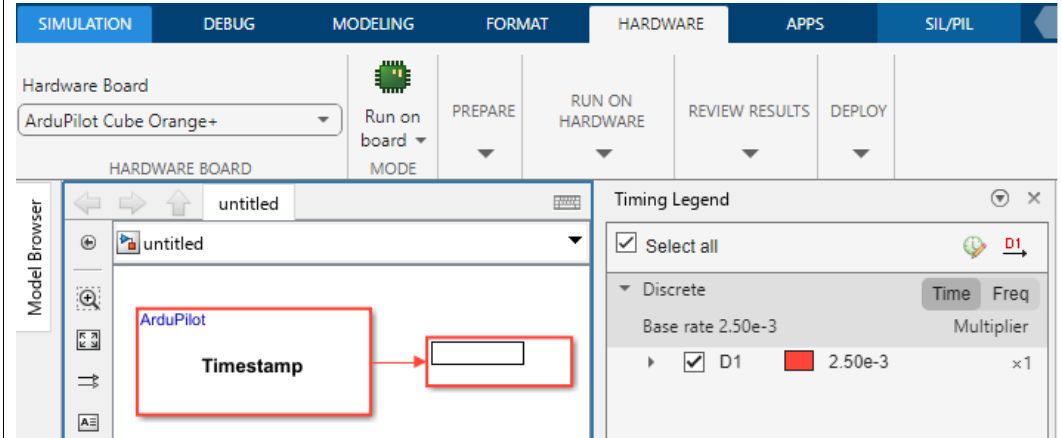
Task: Uncheck the D1 sample time checkbox
Action: click(x=693, y=363)
